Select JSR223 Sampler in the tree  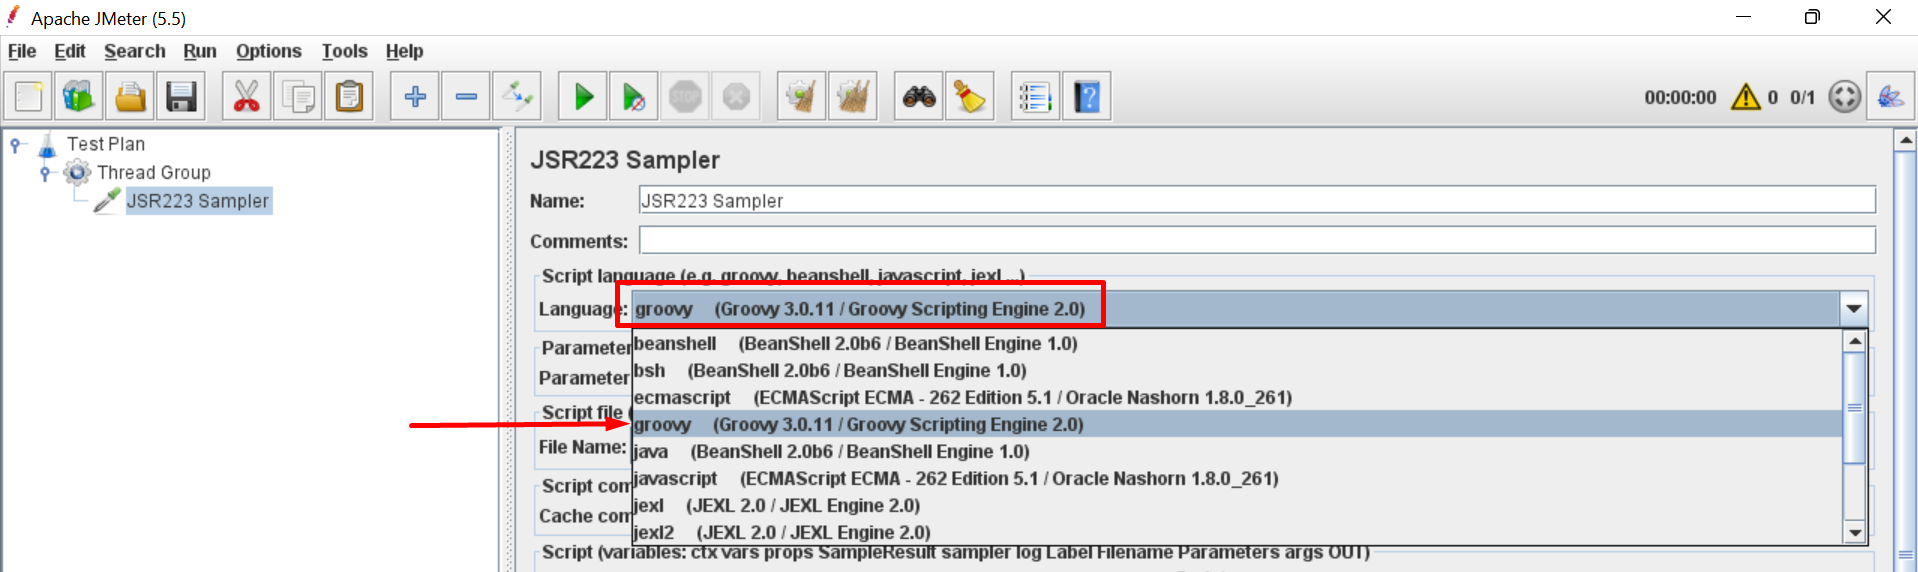pyautogui.click(x=198, y=201)
